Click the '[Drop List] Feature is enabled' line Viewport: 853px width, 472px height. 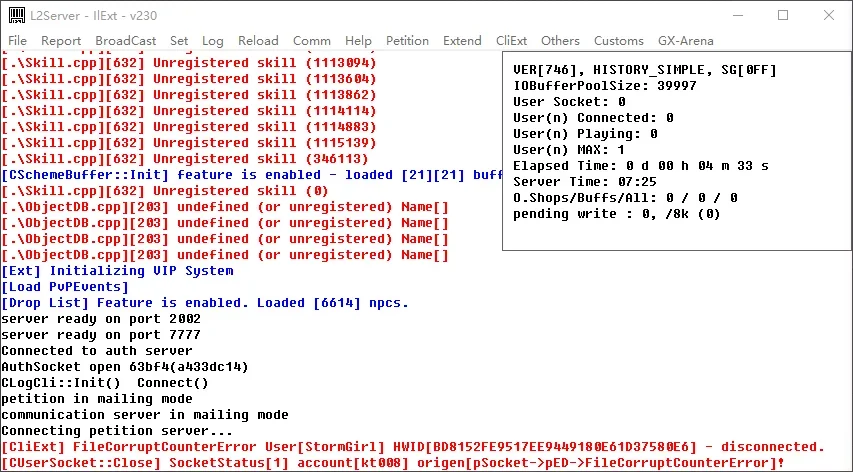205,303
